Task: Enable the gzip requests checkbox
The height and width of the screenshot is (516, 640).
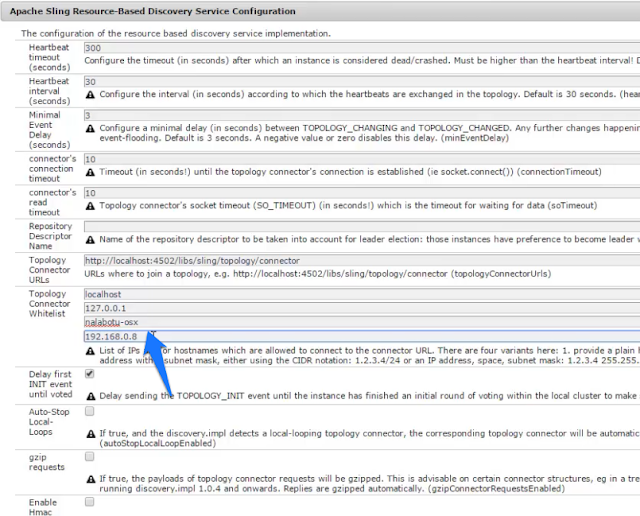Action: 89,456
